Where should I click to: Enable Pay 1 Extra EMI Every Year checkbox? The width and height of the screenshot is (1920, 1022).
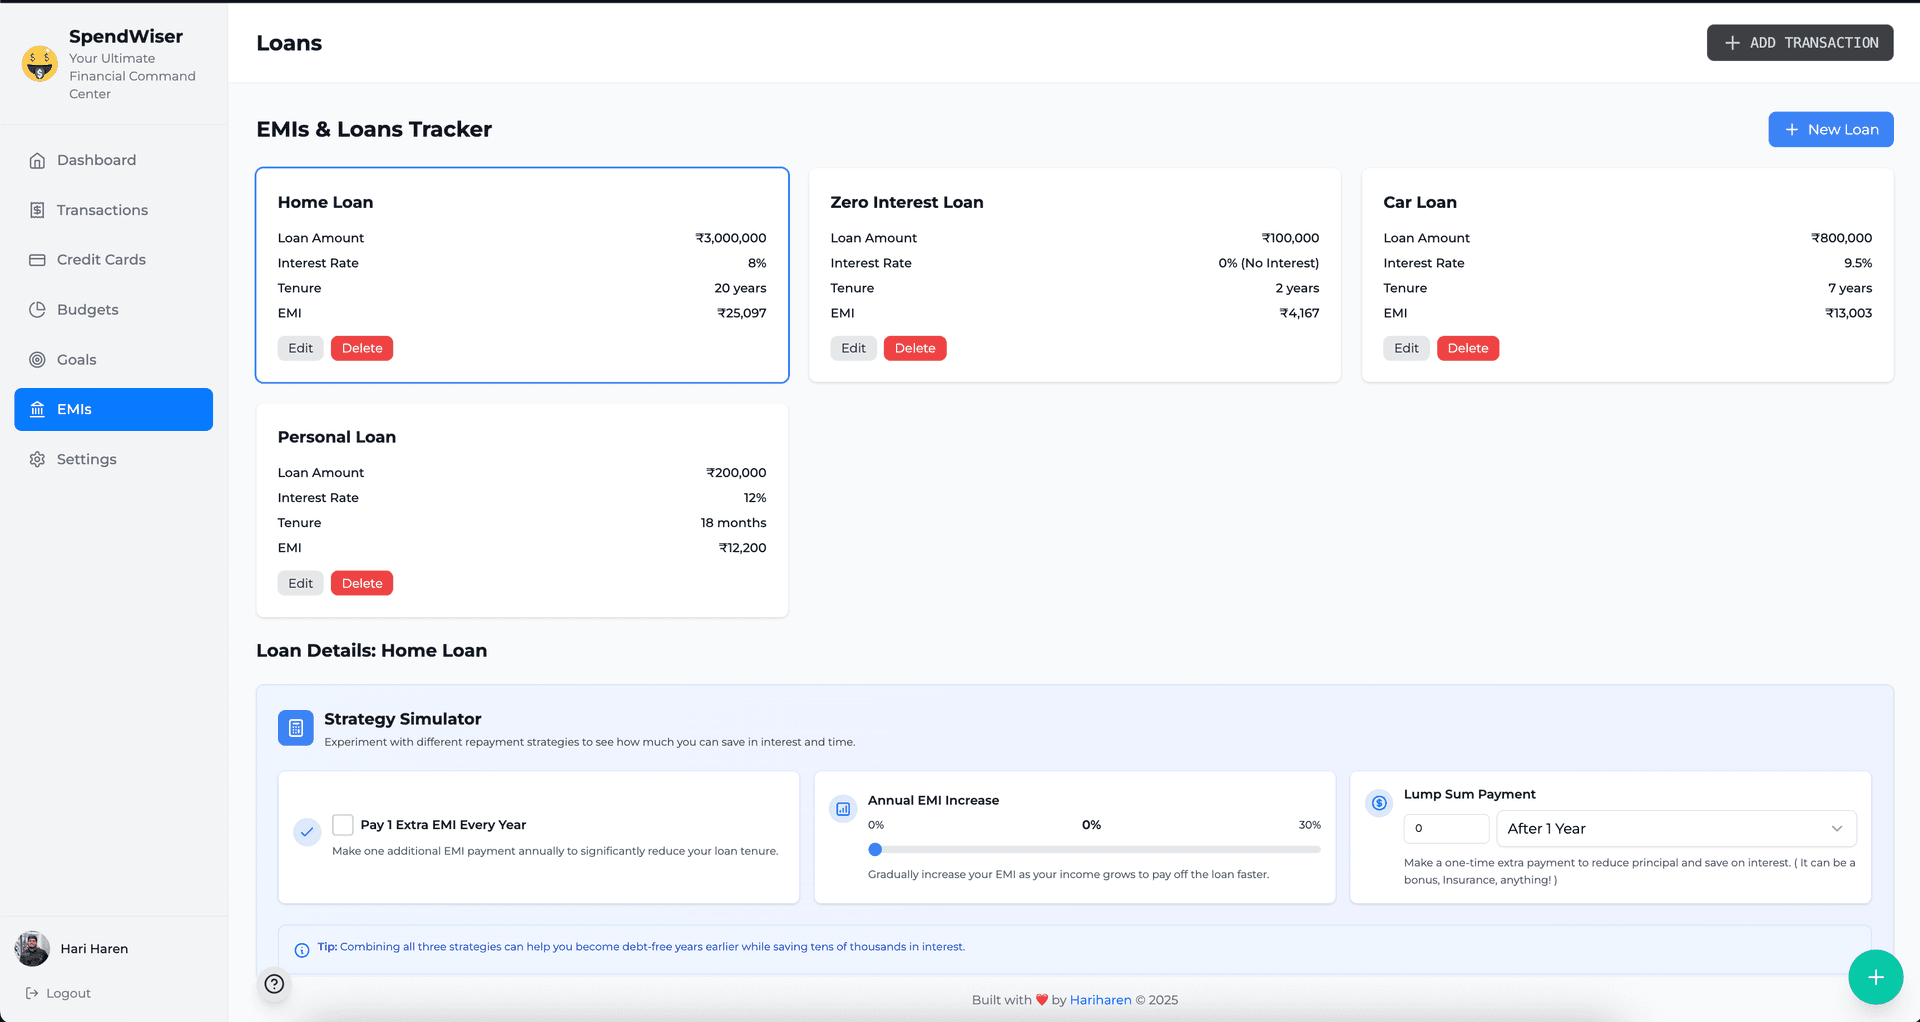tap(343, 825)
